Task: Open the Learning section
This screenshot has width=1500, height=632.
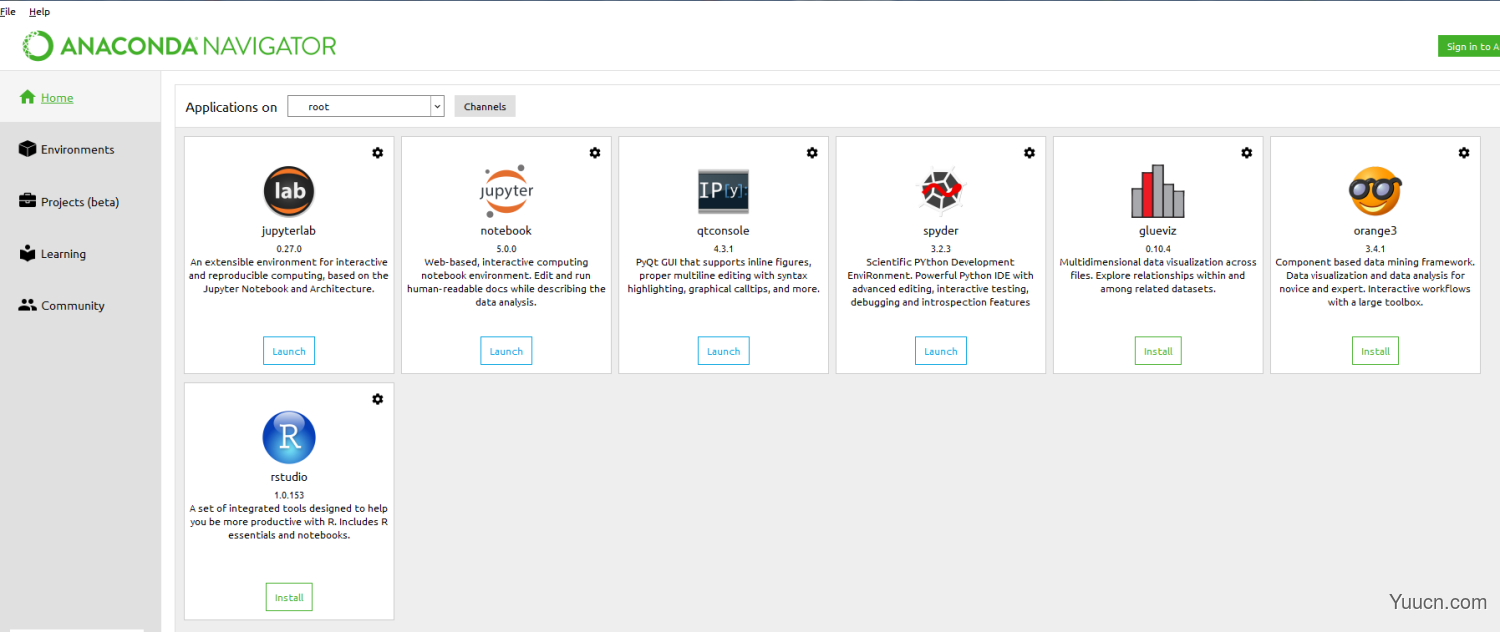Action: point(62,254)
